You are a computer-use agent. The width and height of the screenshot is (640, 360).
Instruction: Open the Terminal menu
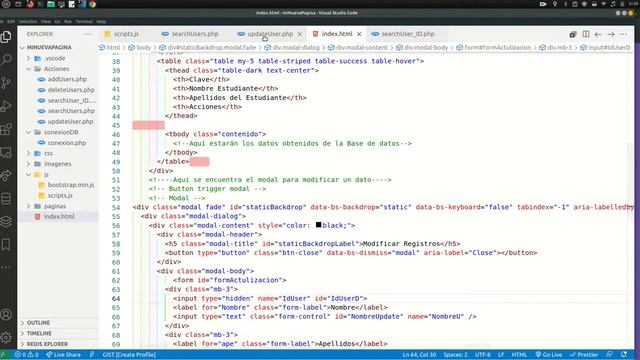(x=84, y=21)
